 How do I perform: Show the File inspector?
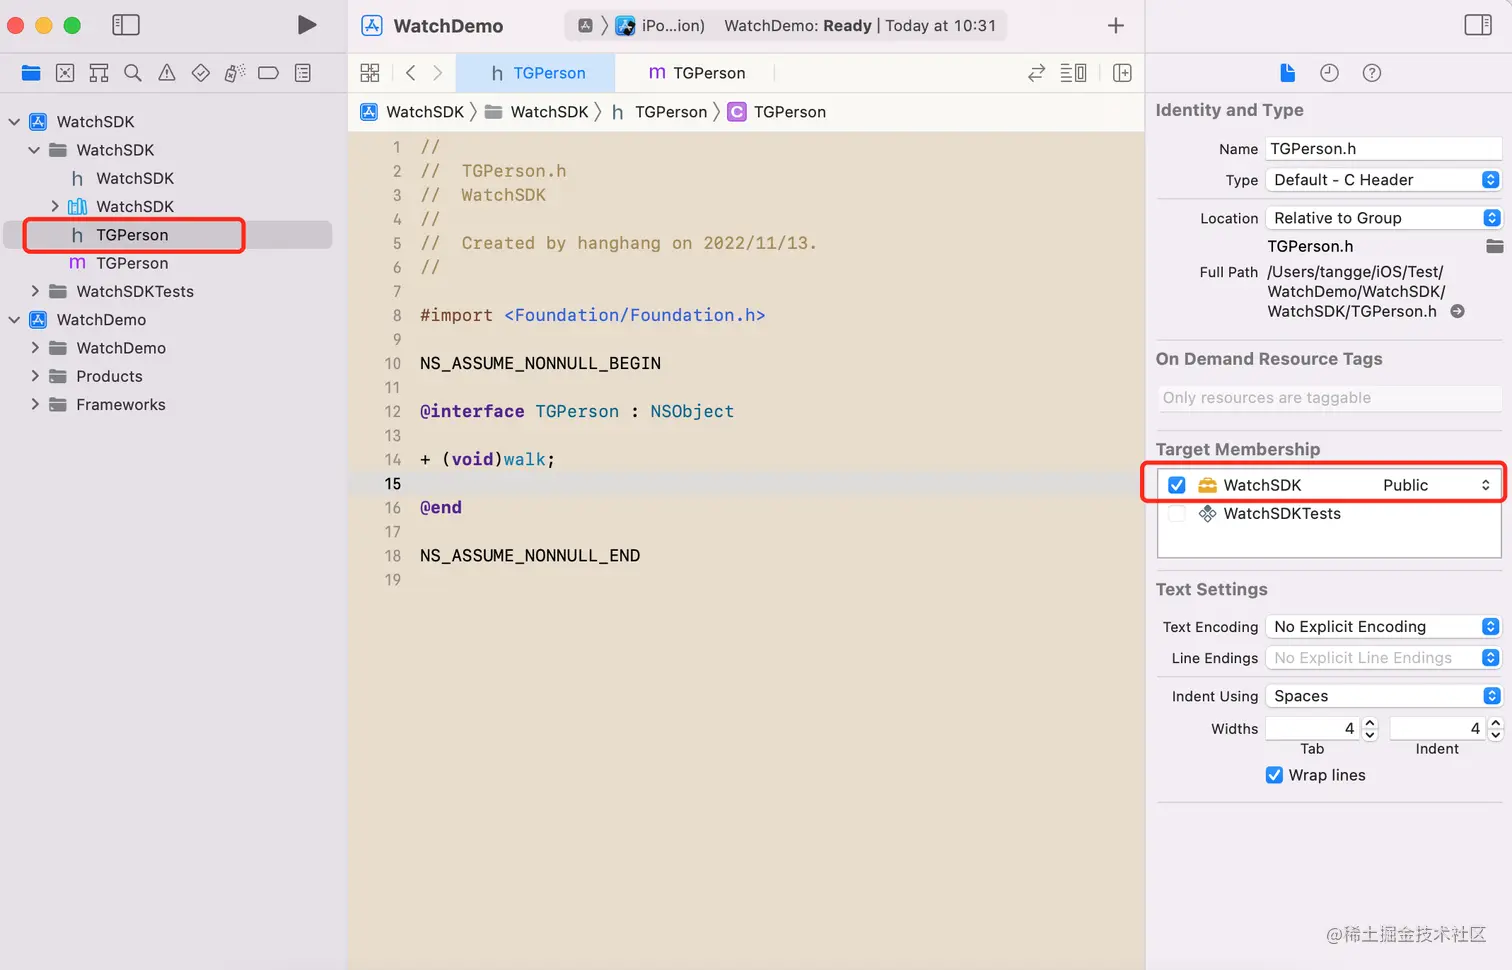click(1287, 73)
